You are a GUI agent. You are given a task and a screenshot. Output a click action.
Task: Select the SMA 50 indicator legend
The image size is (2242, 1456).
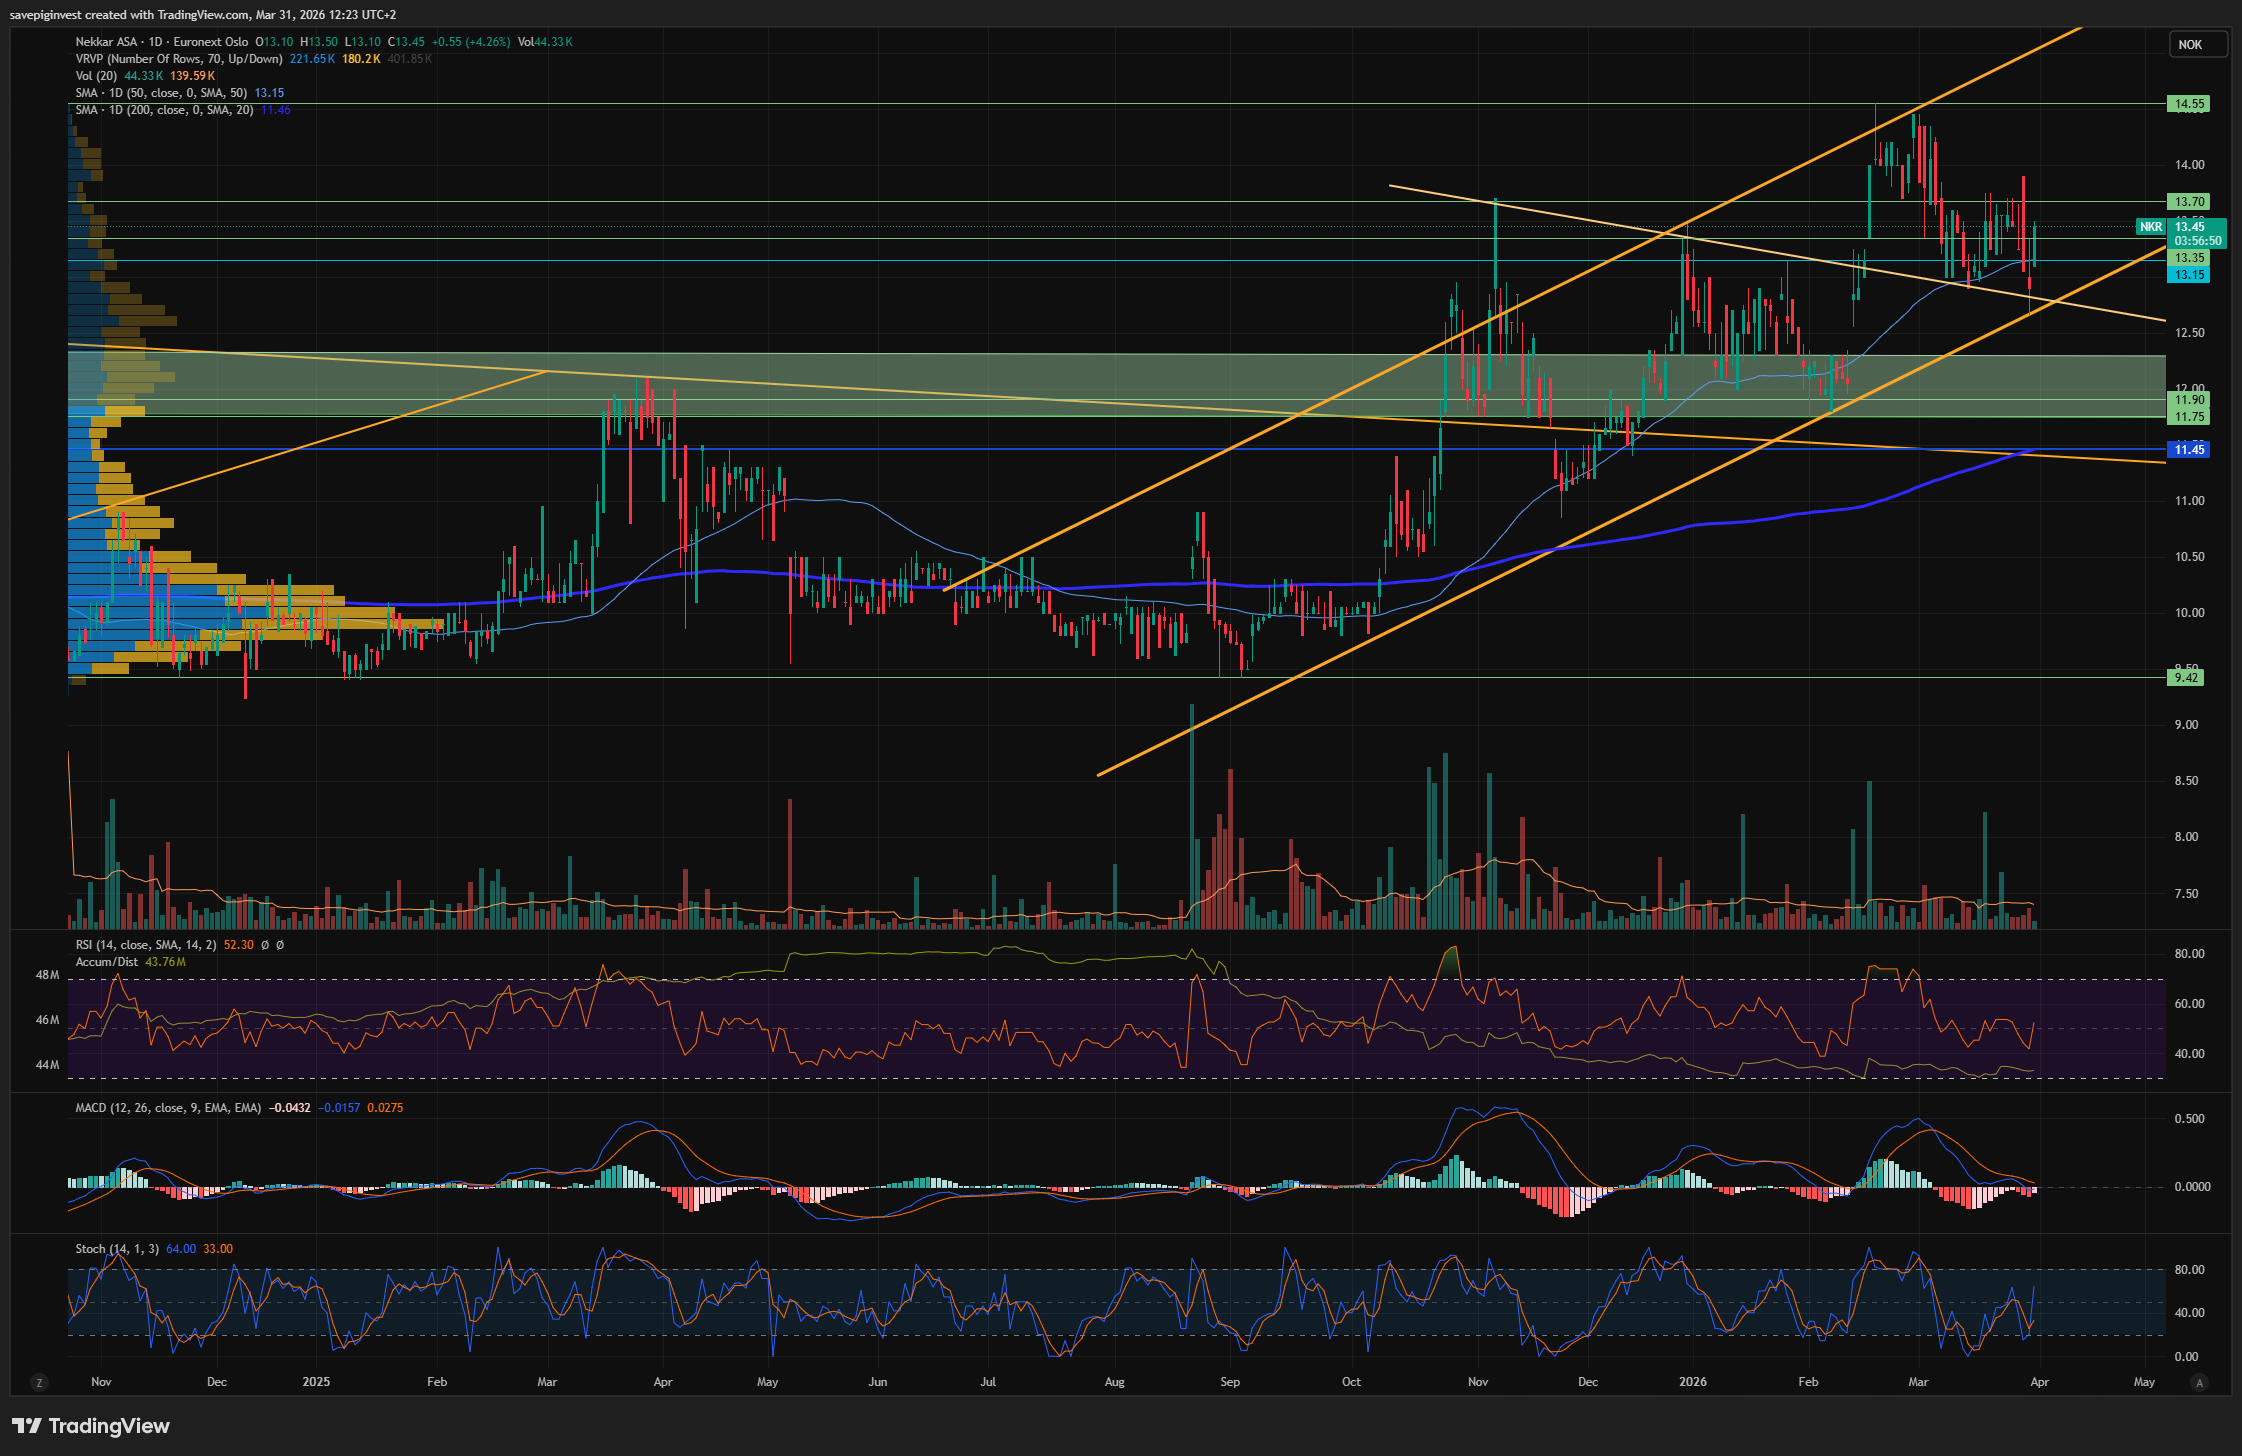coord(160,93)
